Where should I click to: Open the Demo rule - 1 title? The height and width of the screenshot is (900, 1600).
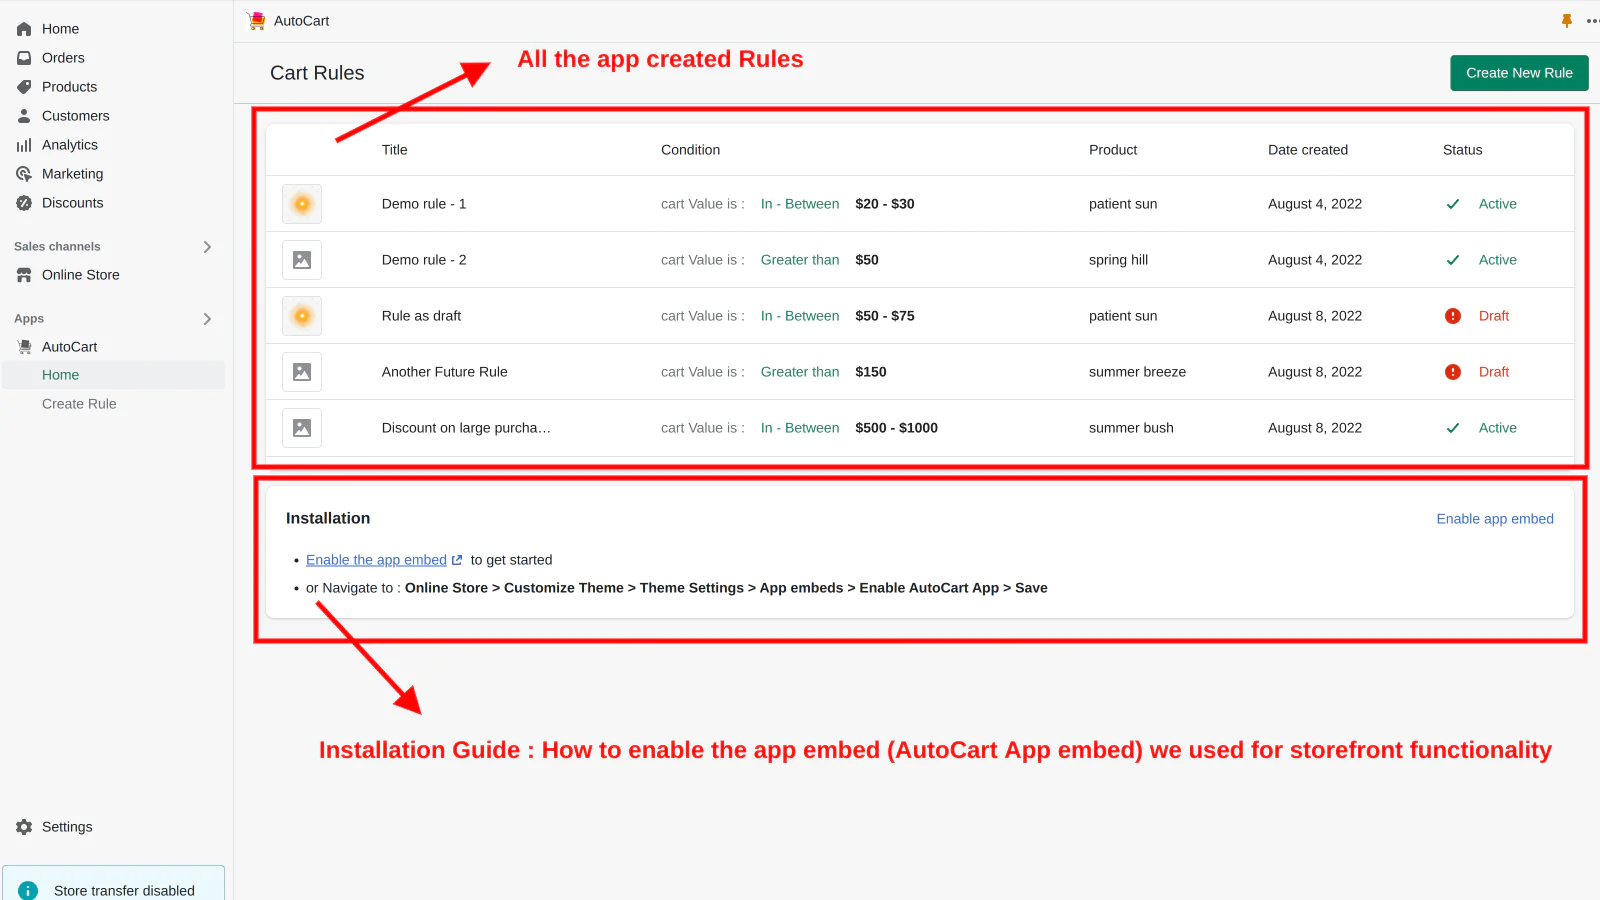point(424,204)
